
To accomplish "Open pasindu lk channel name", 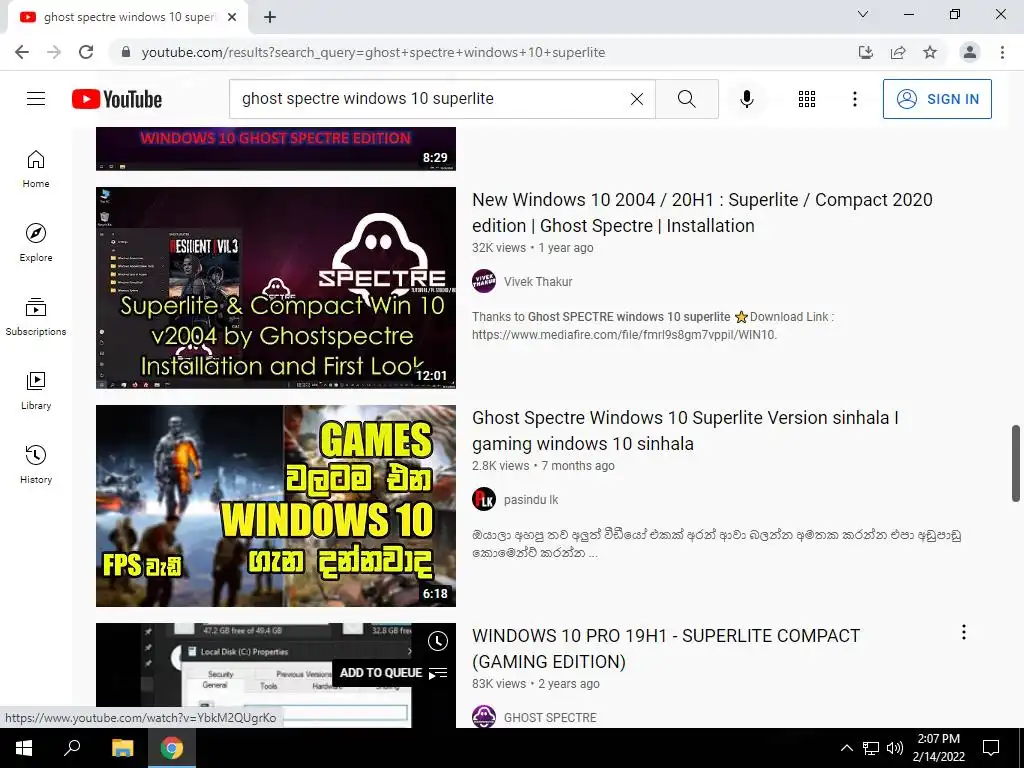I will [531, 500].
